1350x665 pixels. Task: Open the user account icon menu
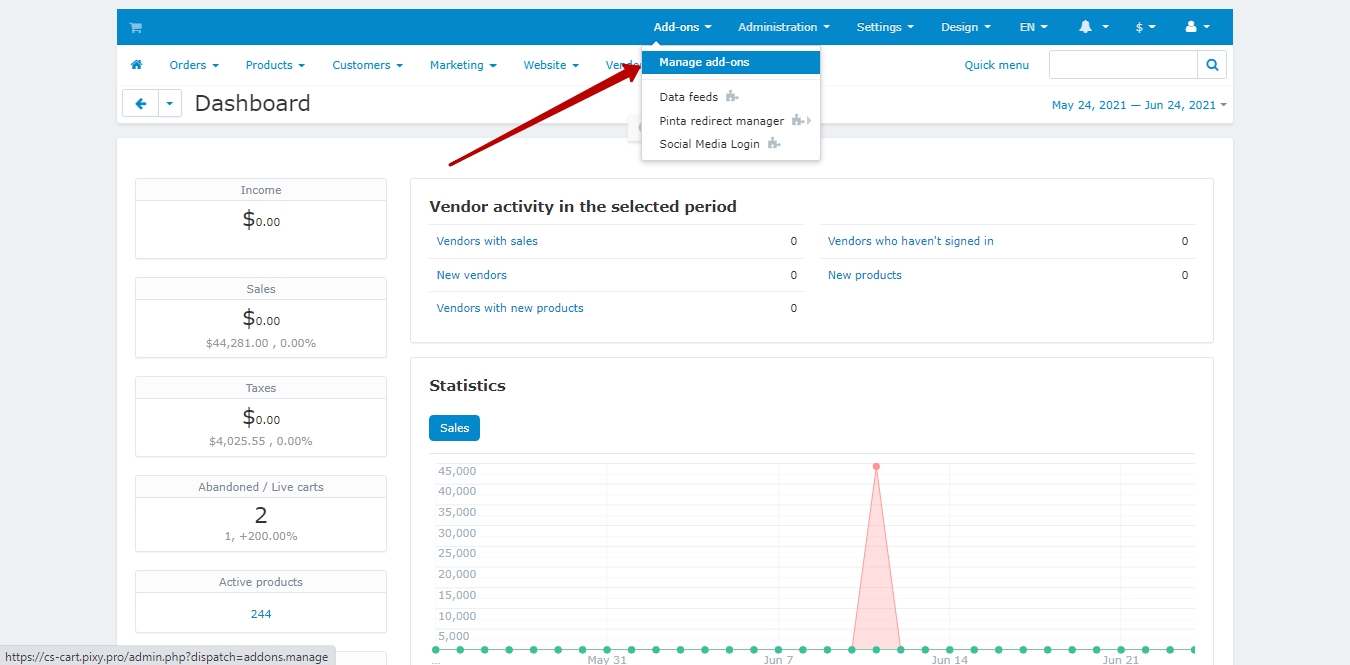(x=1196, y=27)
